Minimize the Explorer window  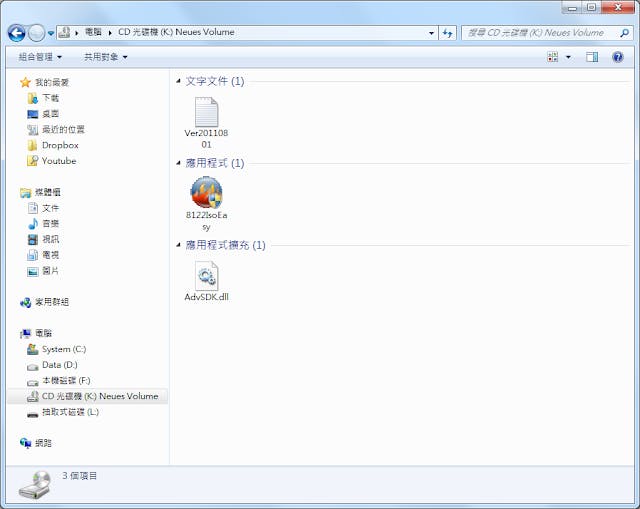tap(572, 7)
